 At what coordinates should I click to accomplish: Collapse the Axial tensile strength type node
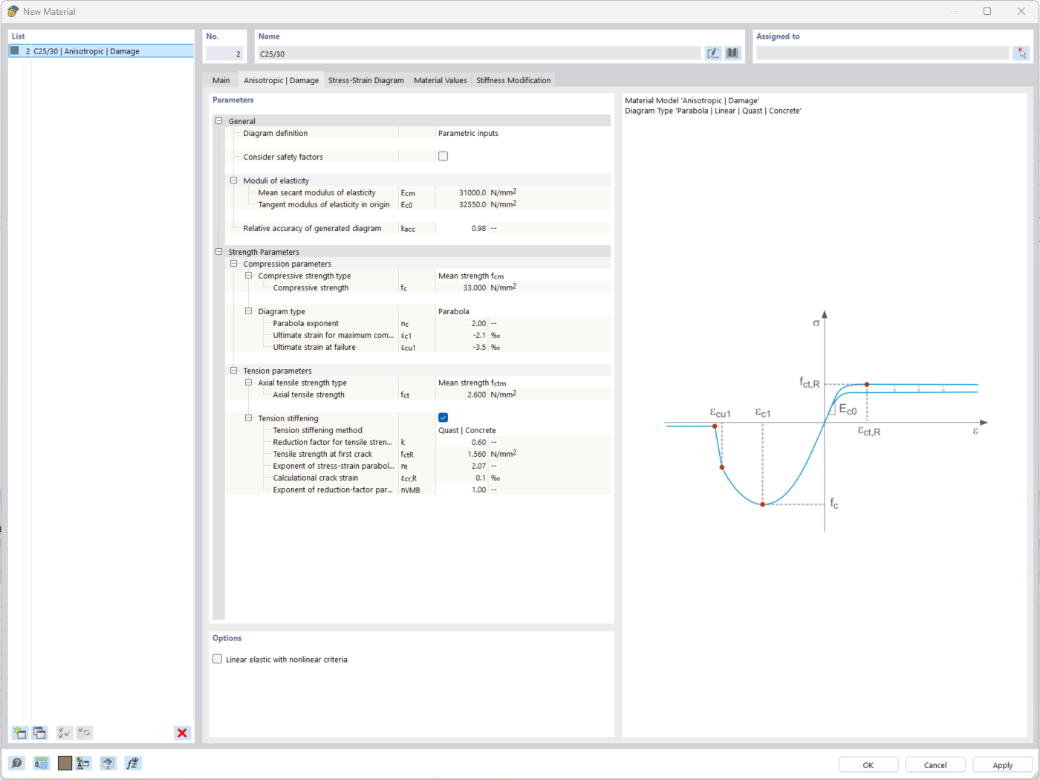248,383
